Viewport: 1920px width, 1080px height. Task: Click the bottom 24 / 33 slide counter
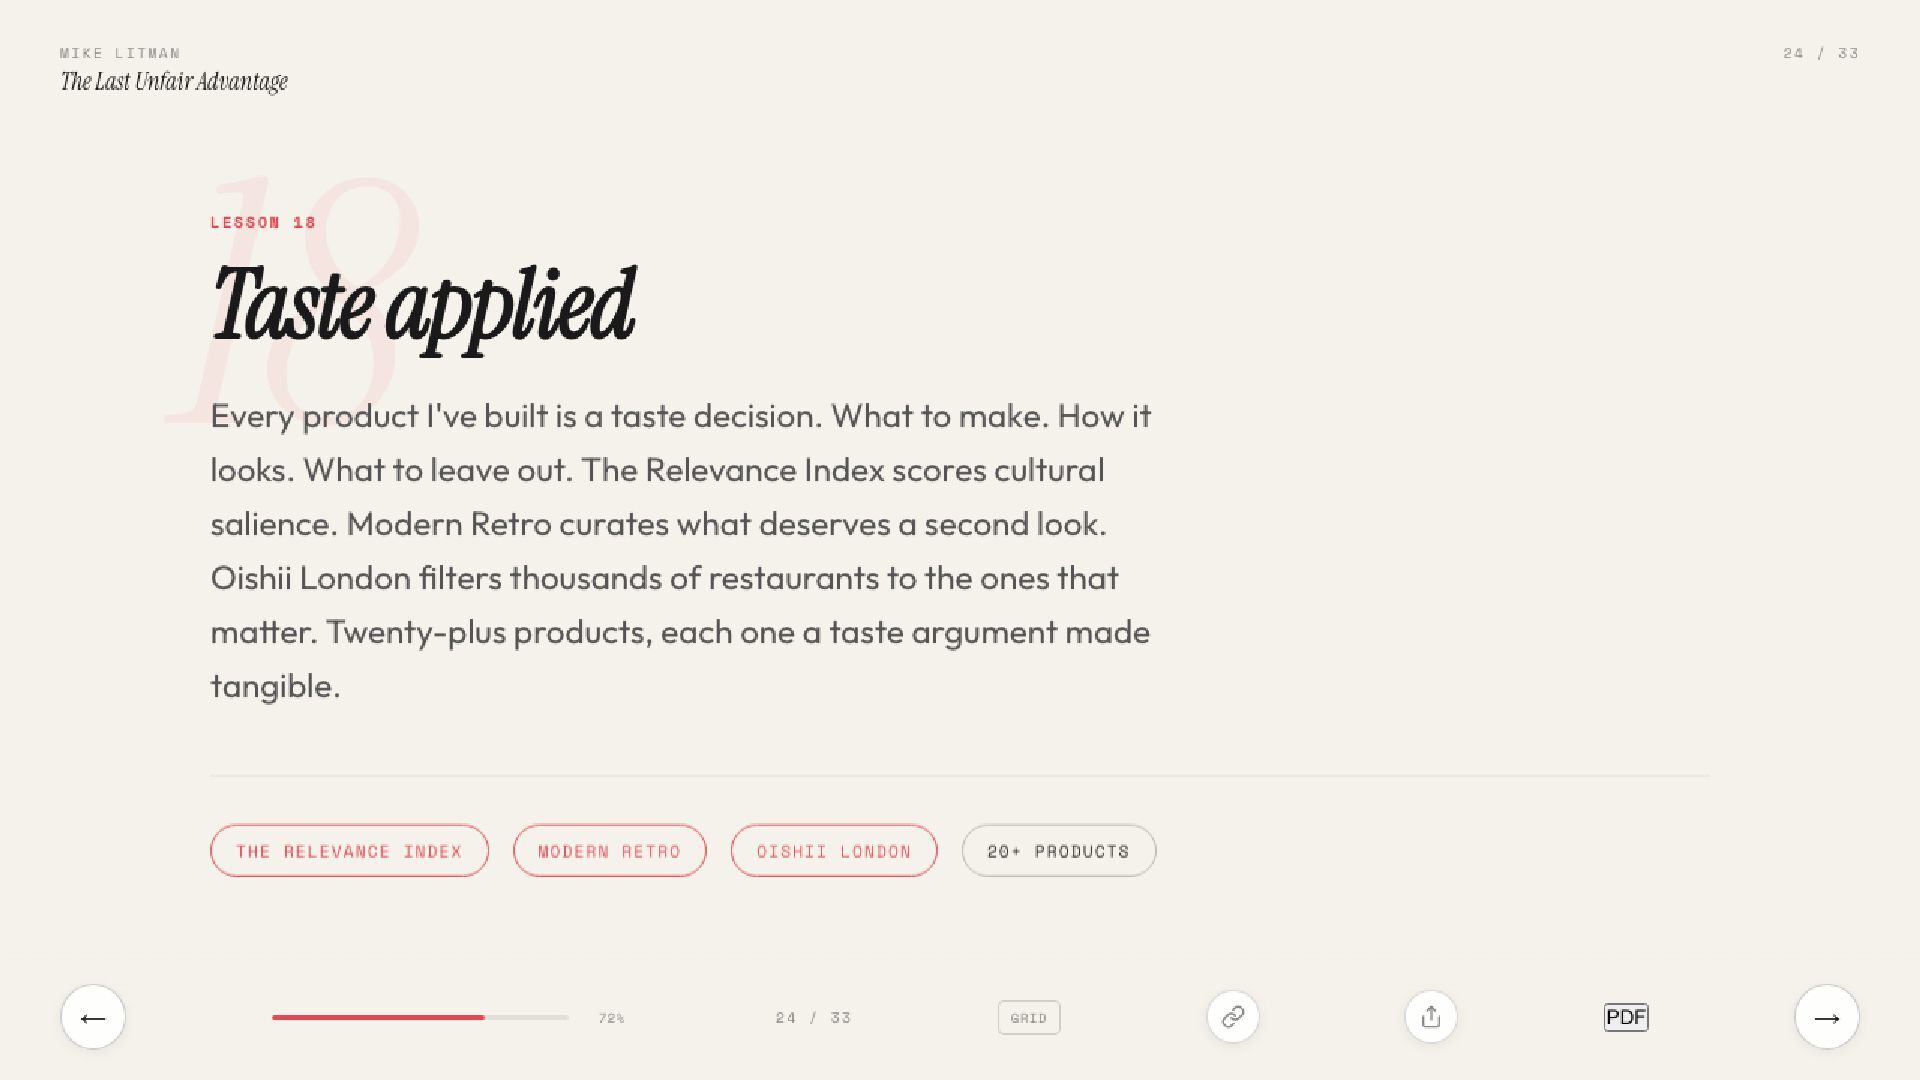[813, 1018]
